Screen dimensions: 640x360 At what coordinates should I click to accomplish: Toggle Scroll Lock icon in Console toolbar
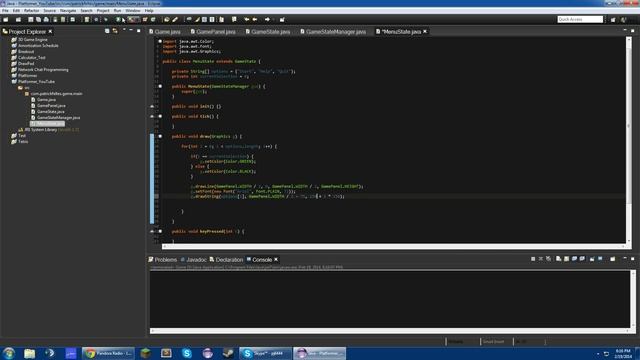pyautogui.click(x=566, y=259)
